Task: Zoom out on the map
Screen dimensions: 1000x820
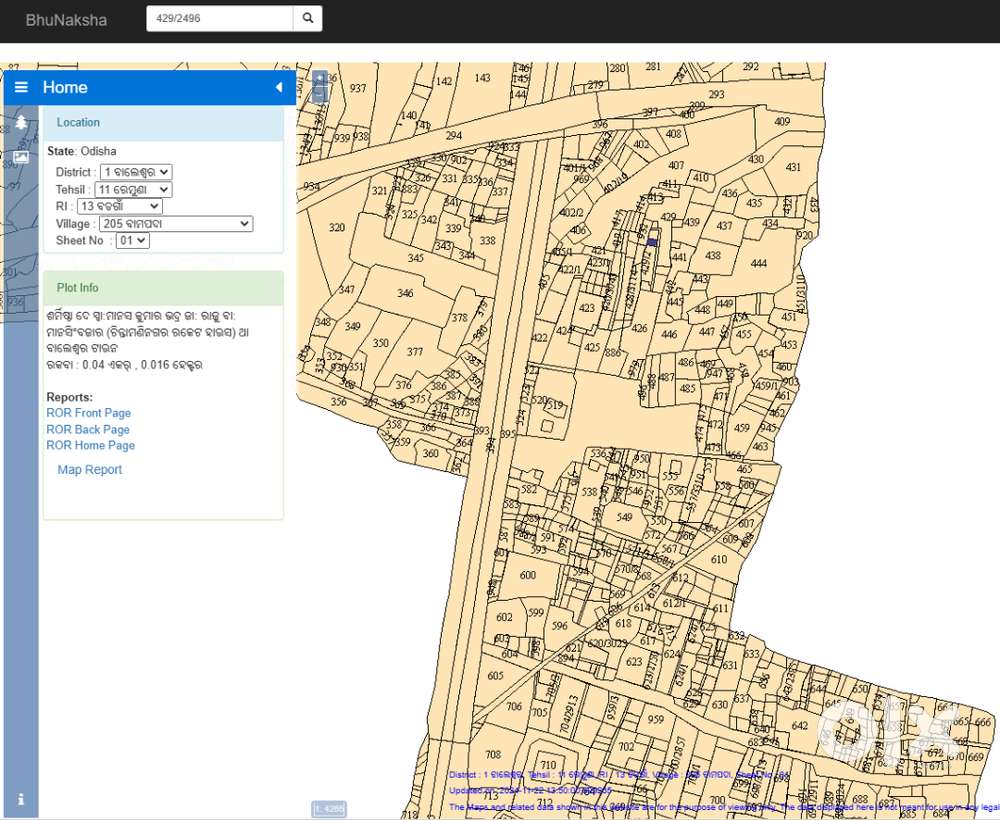Action: click(x=320, y=95)
